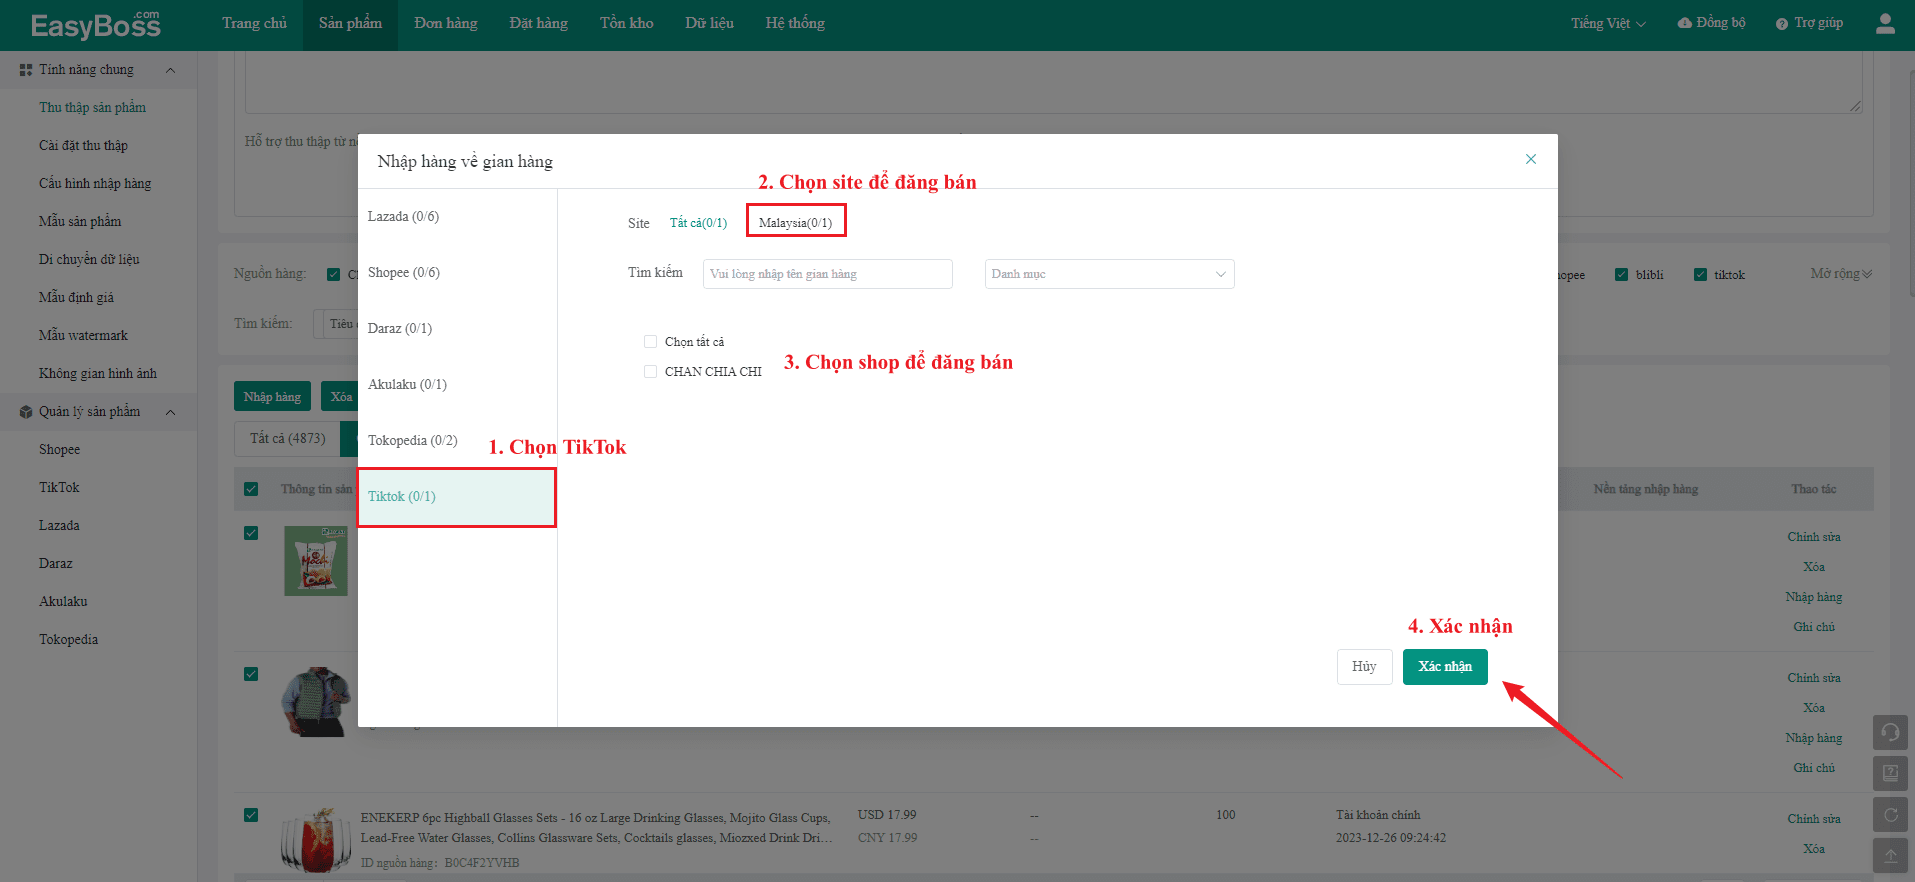Click the green Xóa button
The image size is (1915, 882).
341,397
